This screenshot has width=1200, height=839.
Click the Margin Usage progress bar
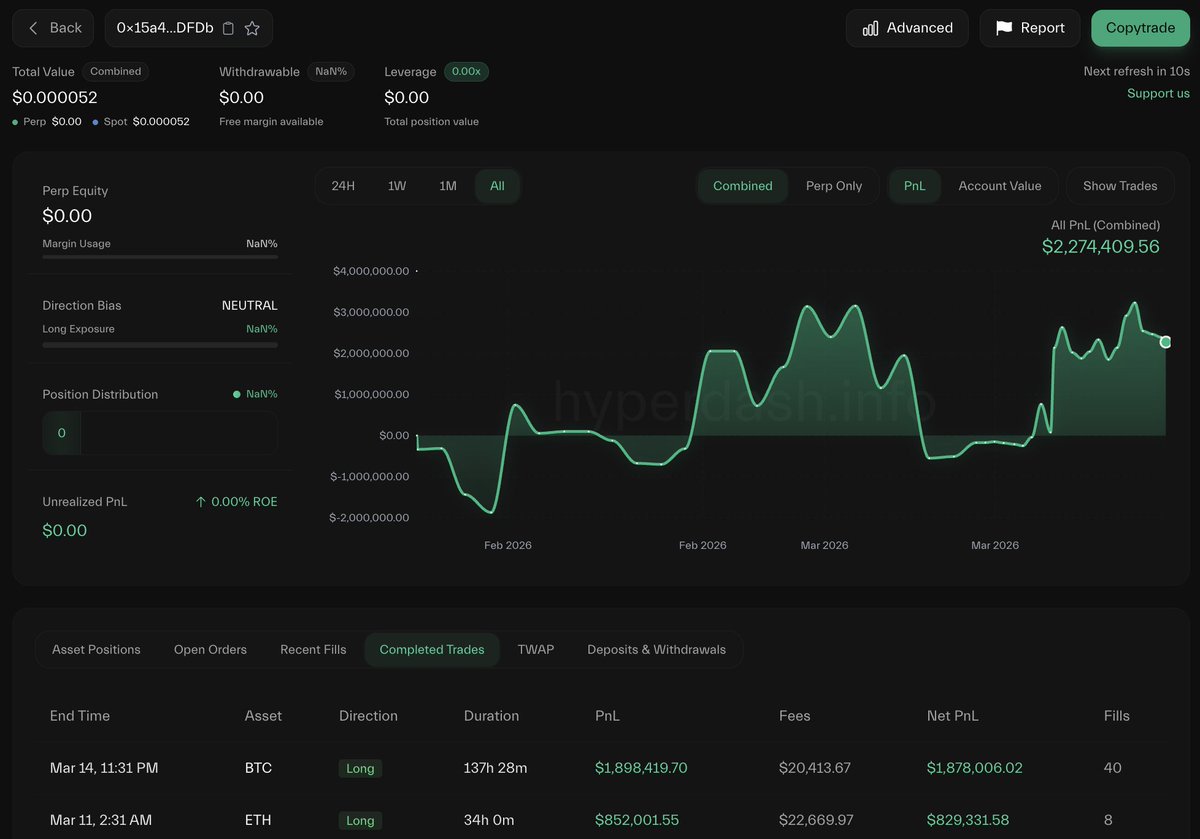[160, 257]
